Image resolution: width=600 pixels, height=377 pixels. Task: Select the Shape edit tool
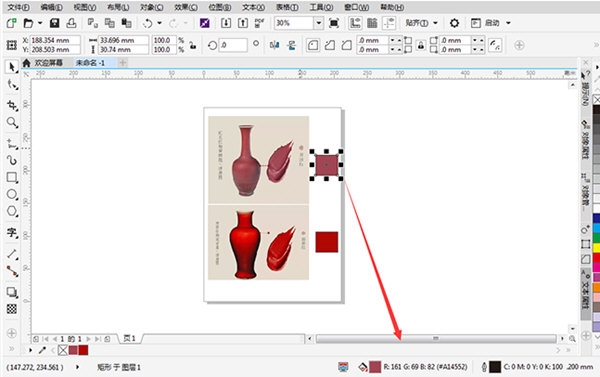pos(12,85)
